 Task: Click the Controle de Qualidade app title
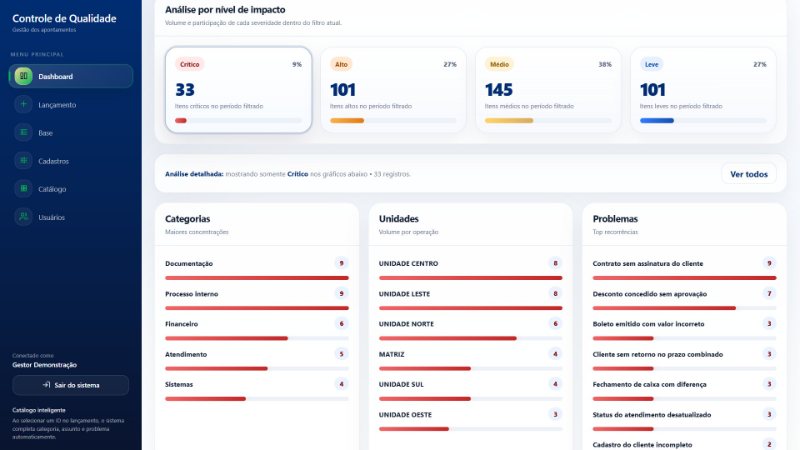[x=64, y=18]
